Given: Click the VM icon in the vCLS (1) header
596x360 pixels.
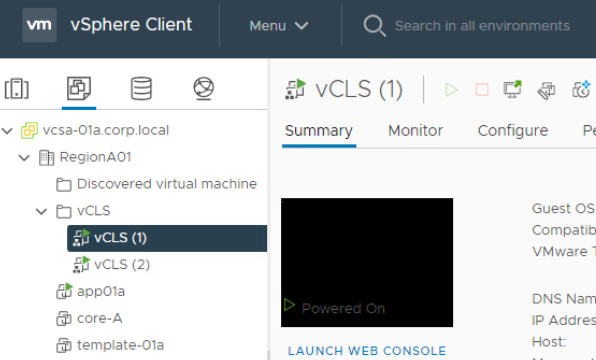Looking at the screenshot, I should coord(295,89).
